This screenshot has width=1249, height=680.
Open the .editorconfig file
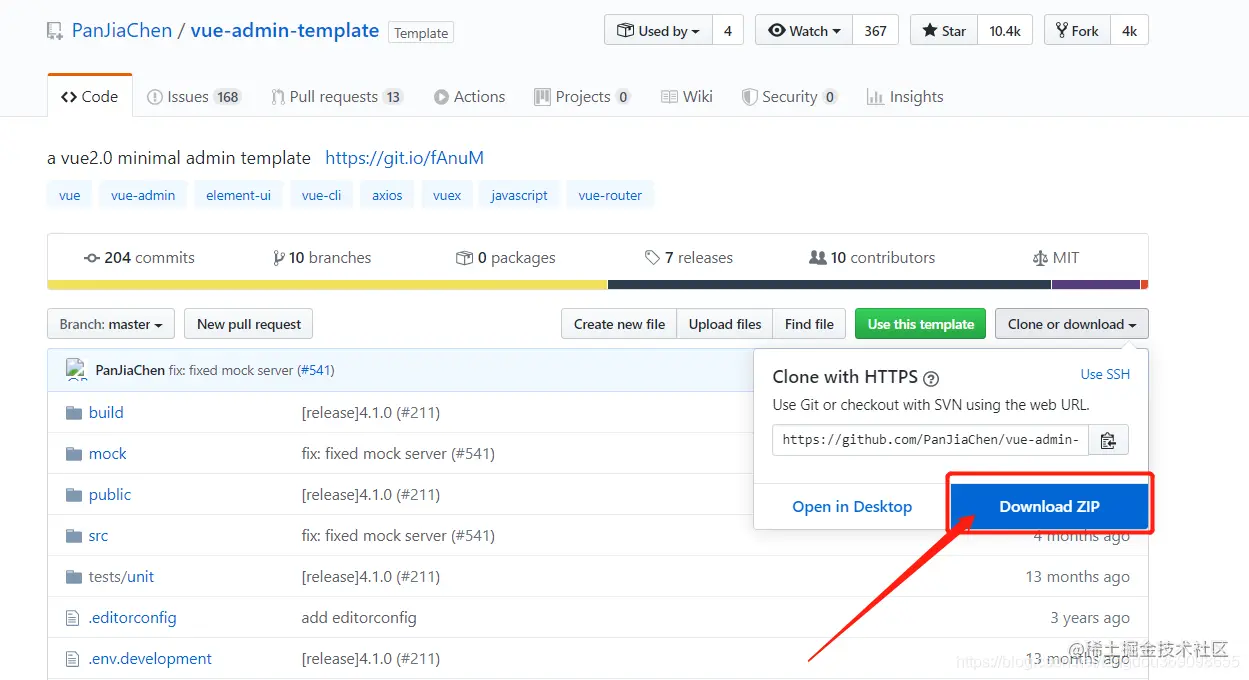point(132,617)
